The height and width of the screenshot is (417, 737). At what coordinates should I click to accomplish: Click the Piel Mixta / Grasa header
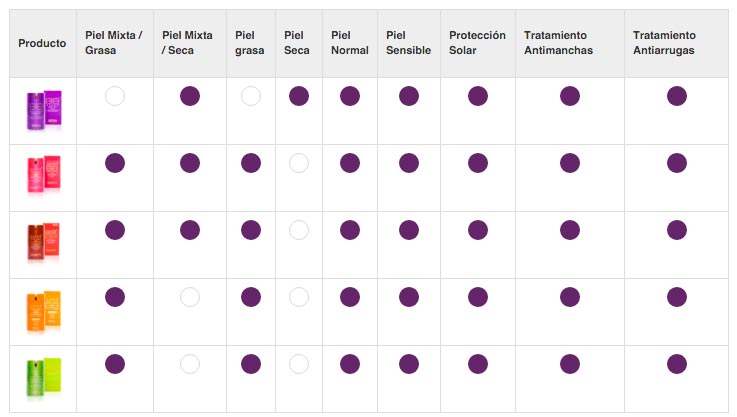click(113, 43)
